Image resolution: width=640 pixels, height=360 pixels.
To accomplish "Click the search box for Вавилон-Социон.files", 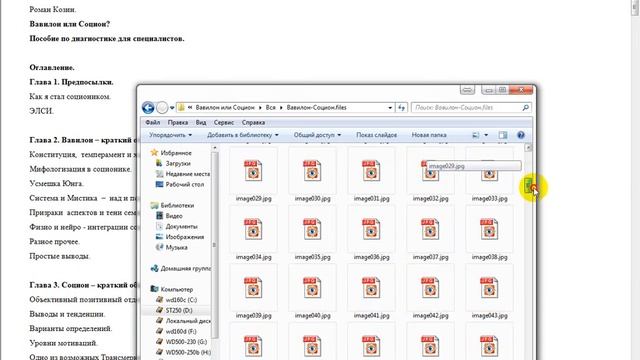I will 472,108.
